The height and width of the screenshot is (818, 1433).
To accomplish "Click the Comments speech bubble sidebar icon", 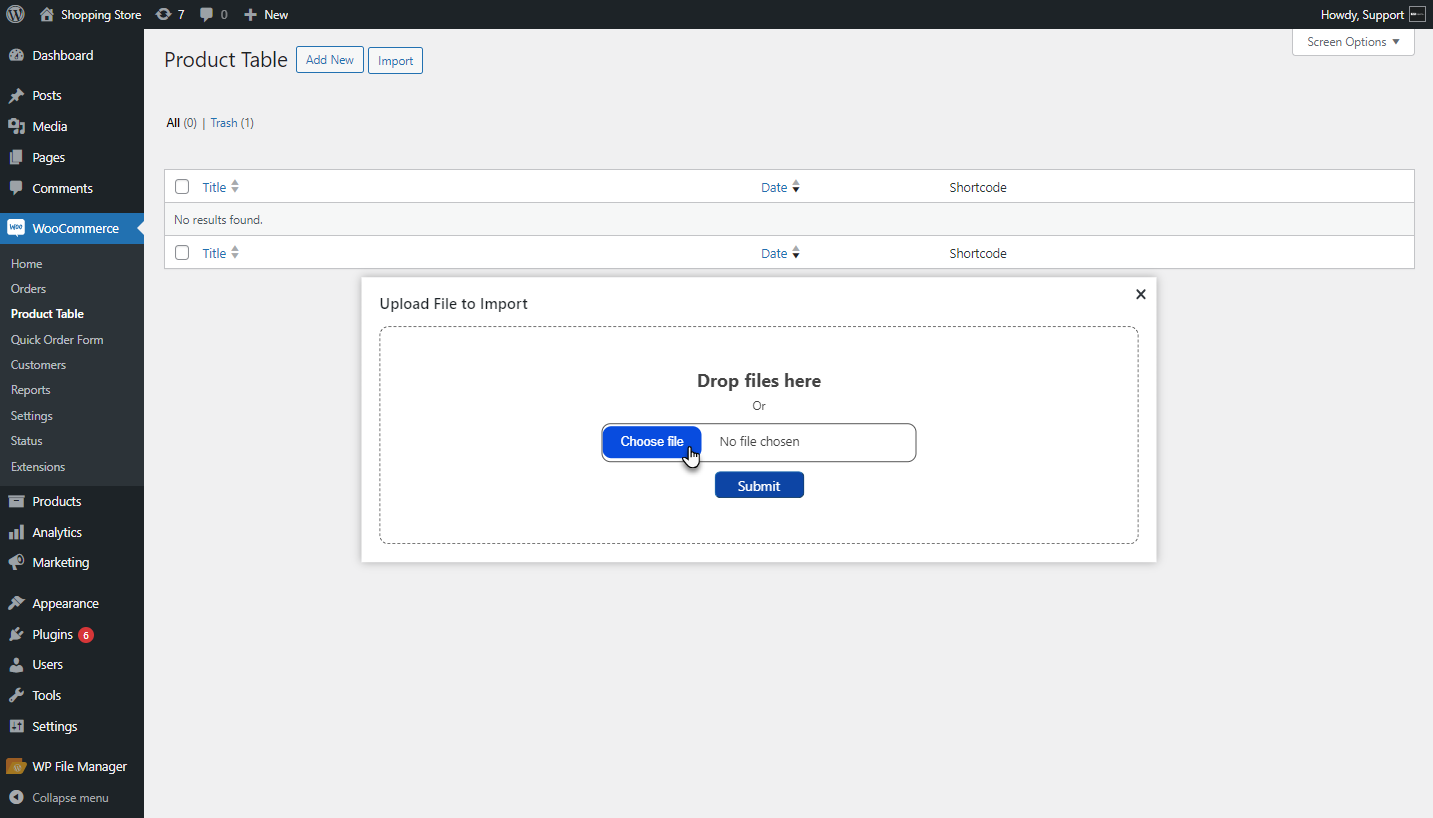I will tap(16, 189).
